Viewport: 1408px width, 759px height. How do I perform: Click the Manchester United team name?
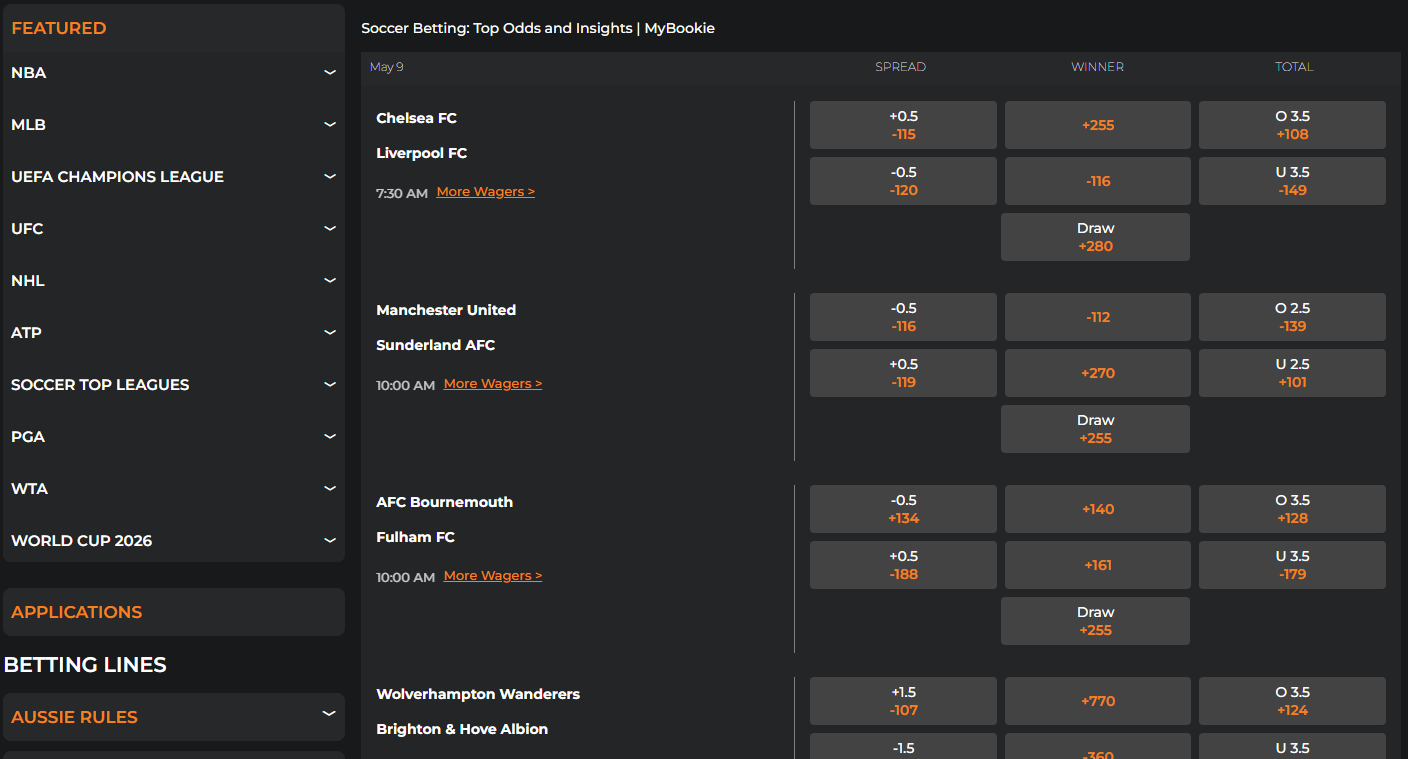[446, 310]
